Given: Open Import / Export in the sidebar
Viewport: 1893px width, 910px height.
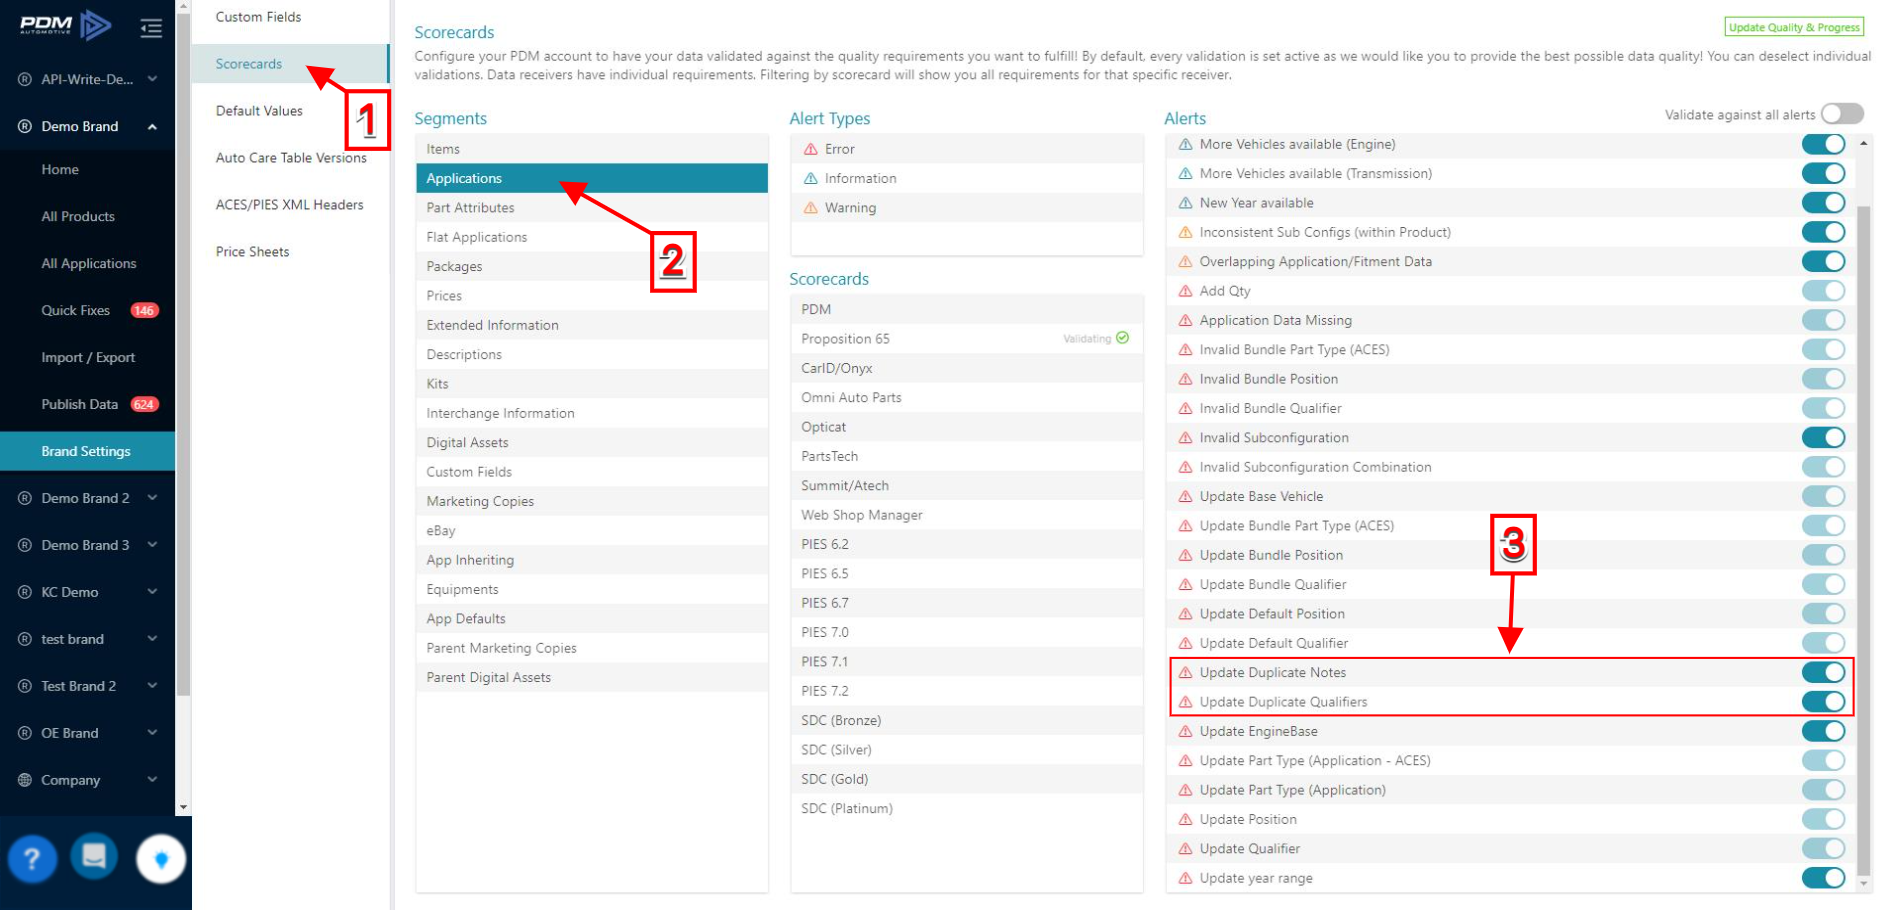Looking at the screenshot, I should click(x=87, y=357).
